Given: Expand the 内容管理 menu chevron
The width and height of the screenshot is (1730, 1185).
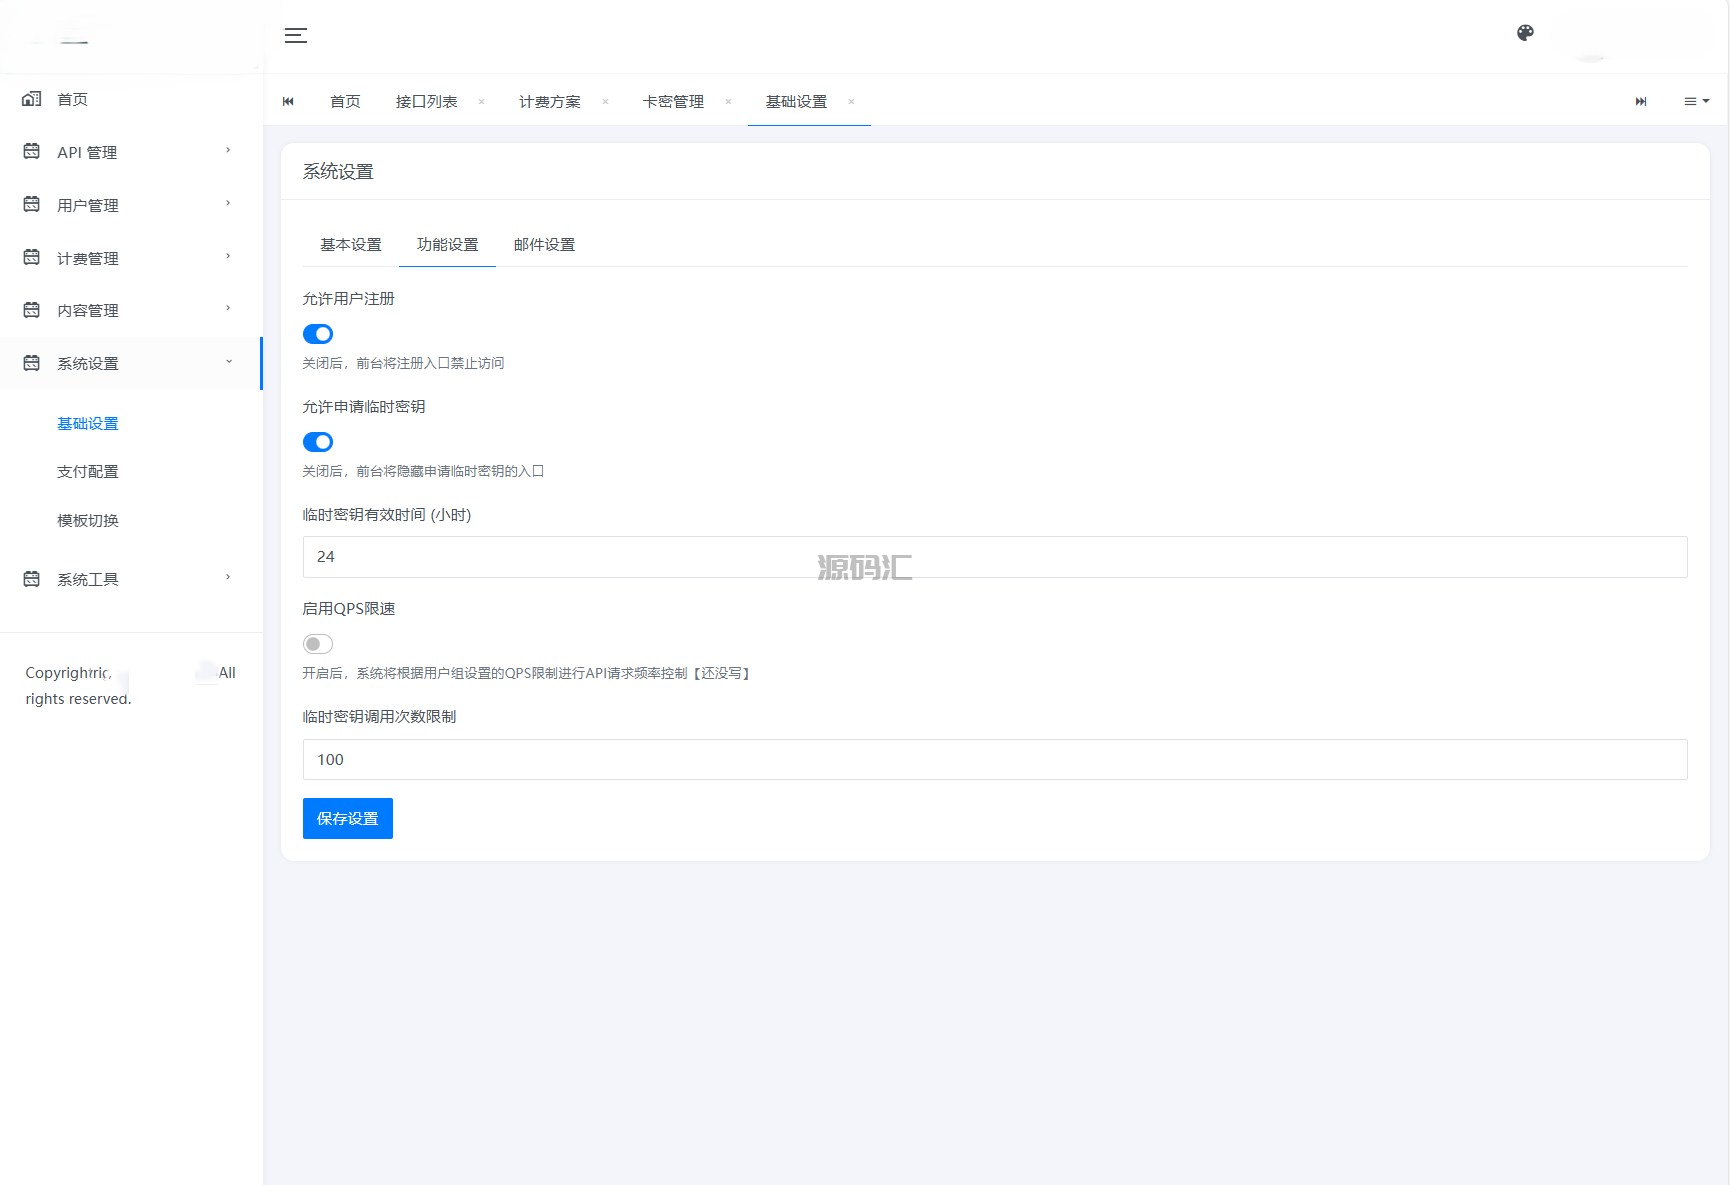Looking at the screenshot, I should (x=228, y=309).
